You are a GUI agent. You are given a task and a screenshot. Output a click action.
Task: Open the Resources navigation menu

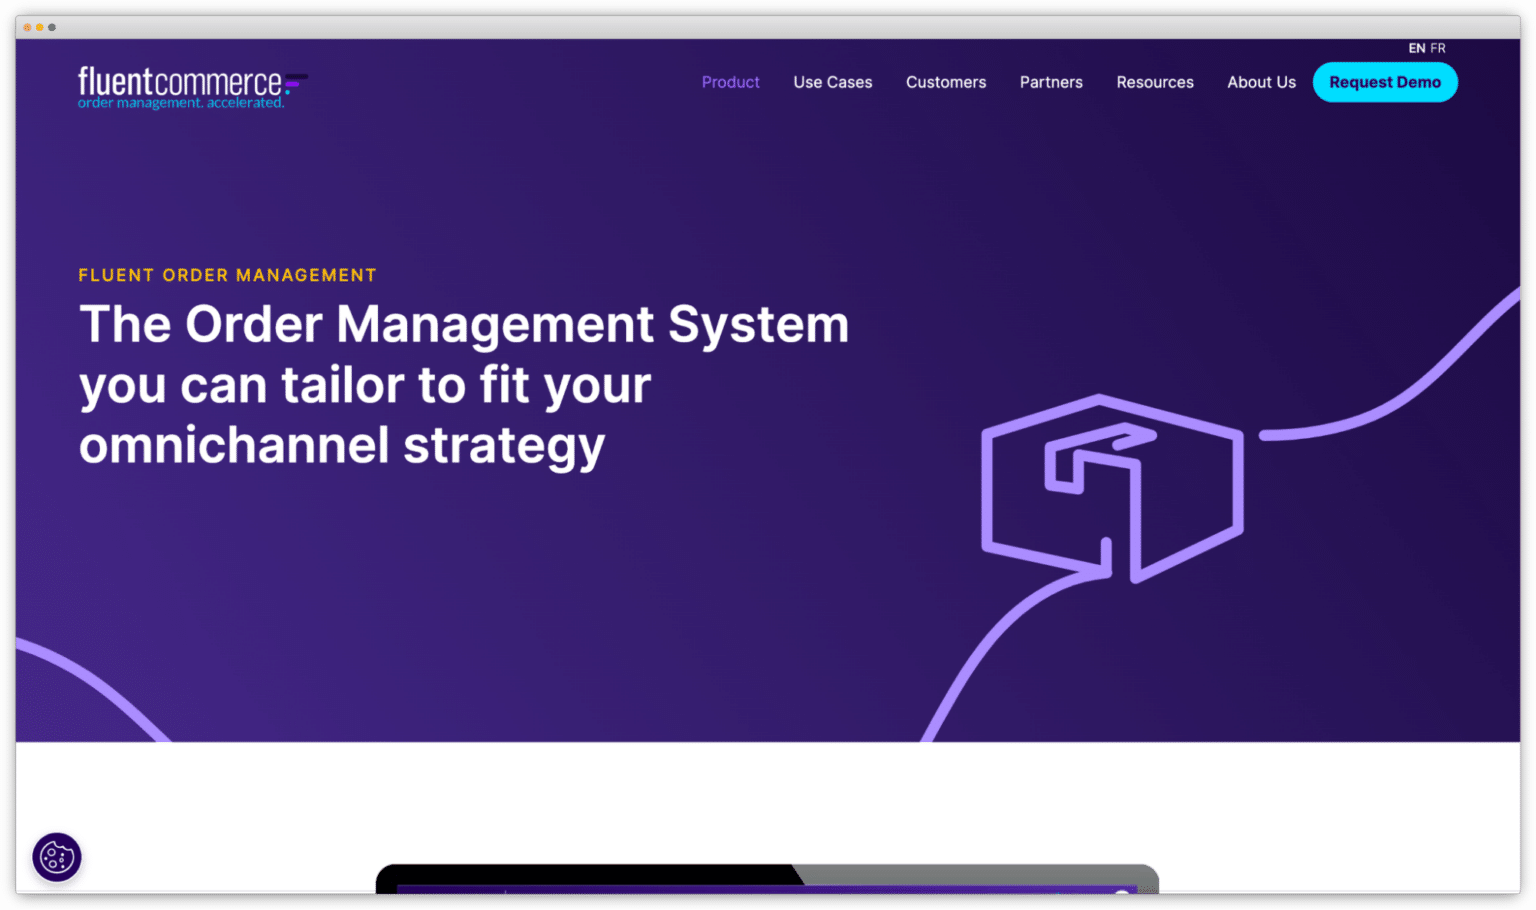point(1154,82)
